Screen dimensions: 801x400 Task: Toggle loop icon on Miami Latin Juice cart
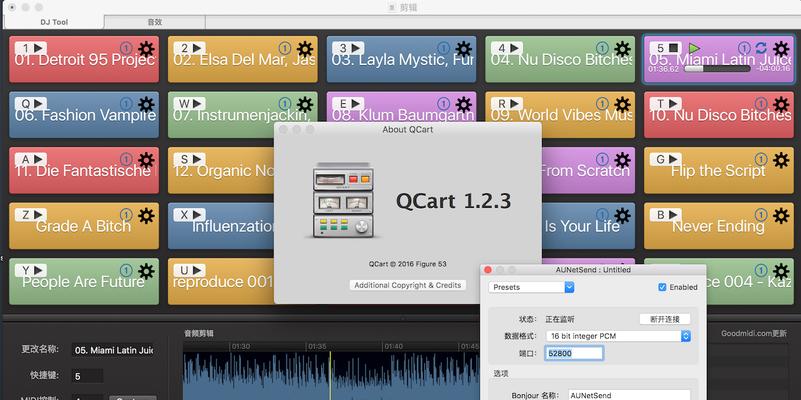click(761, 48)
